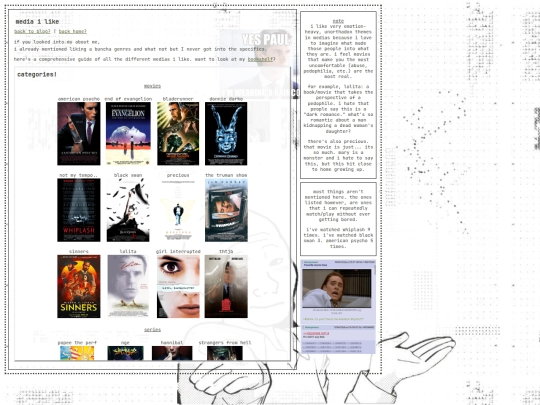Open the Black Swan poster

tap(128, 210)
